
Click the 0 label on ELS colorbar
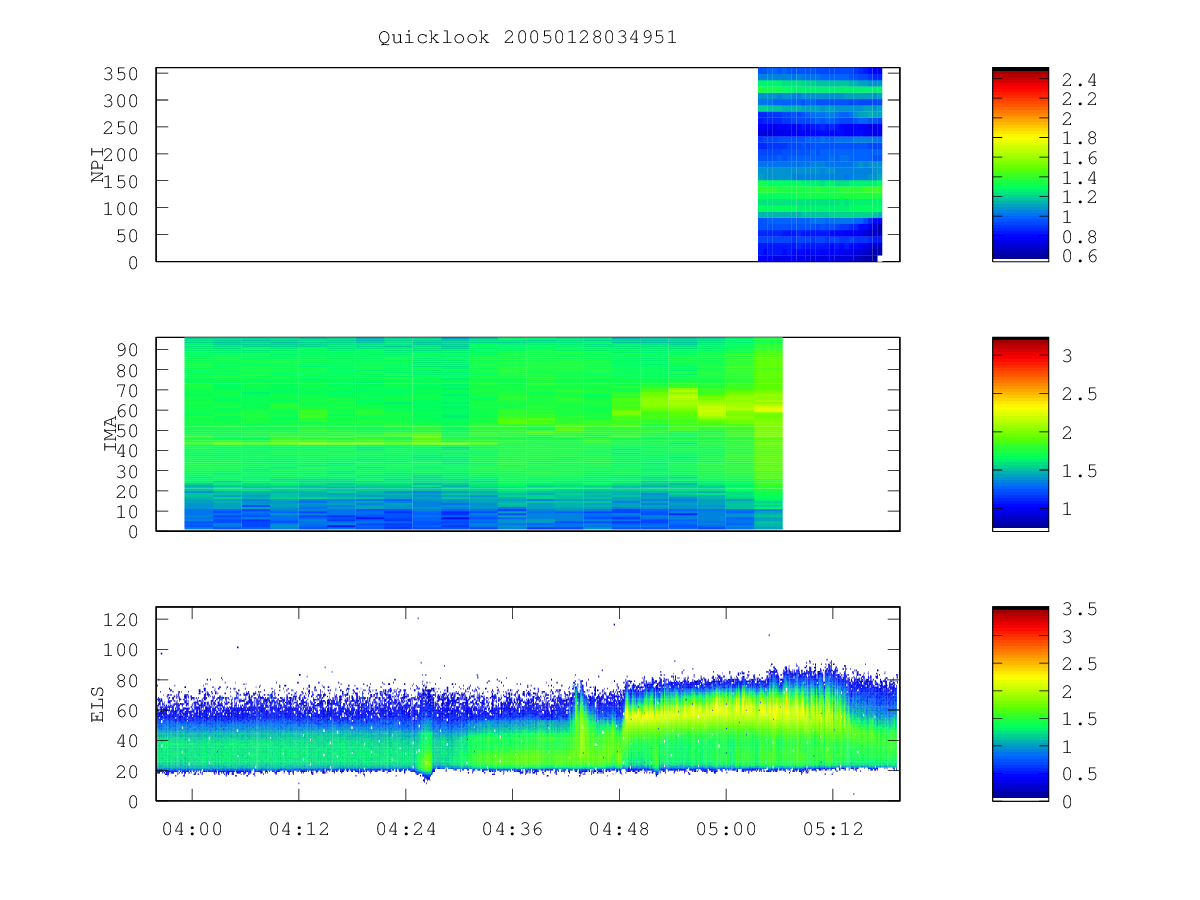pyautogui.click(x=1067, y=801)
